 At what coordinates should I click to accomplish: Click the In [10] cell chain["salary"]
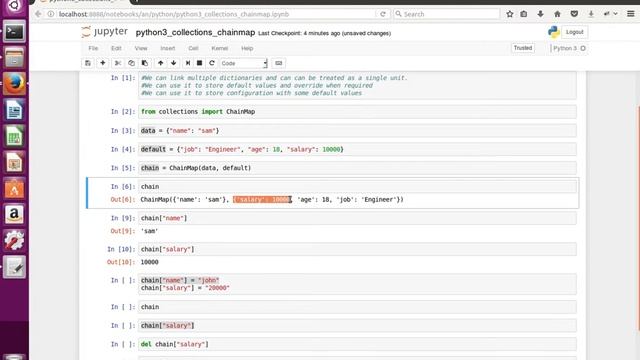[357, 249]
